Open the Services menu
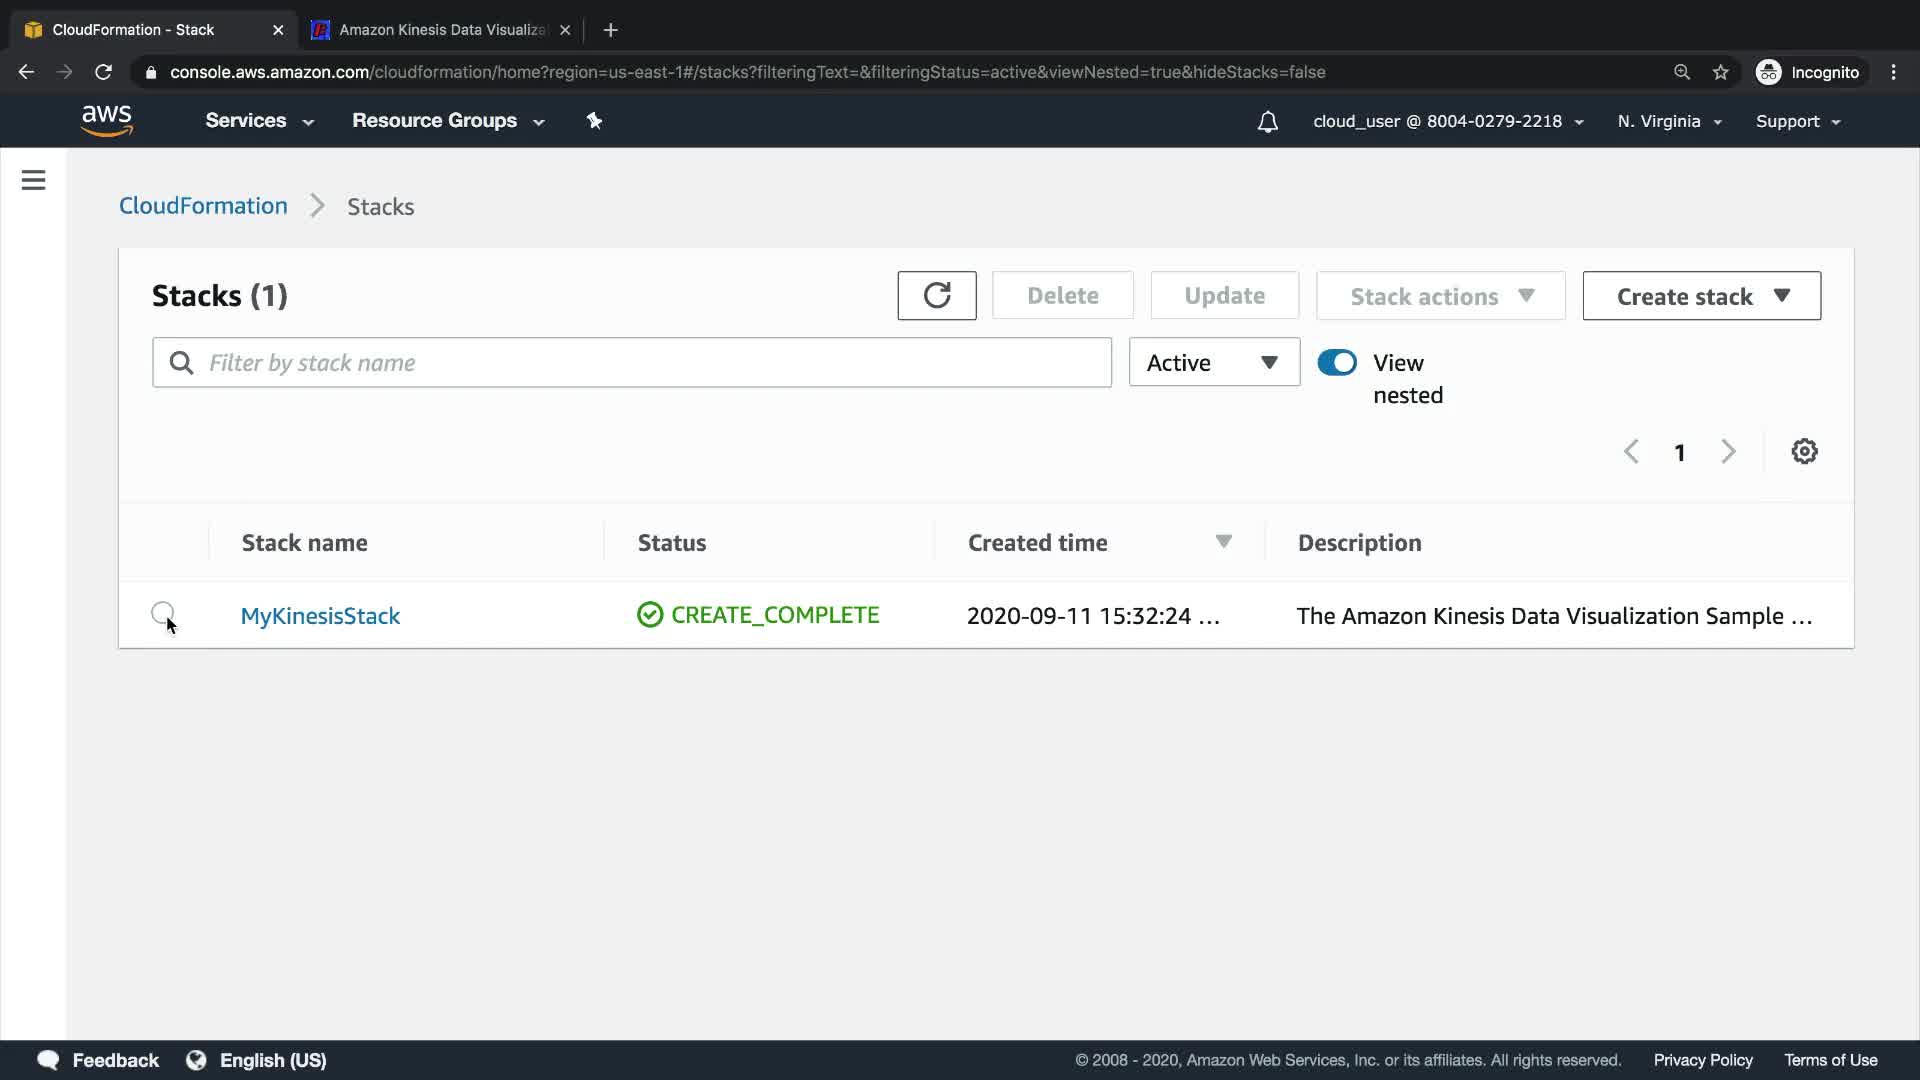This screenshot has height=1080, width=1920. pos(259,121)
